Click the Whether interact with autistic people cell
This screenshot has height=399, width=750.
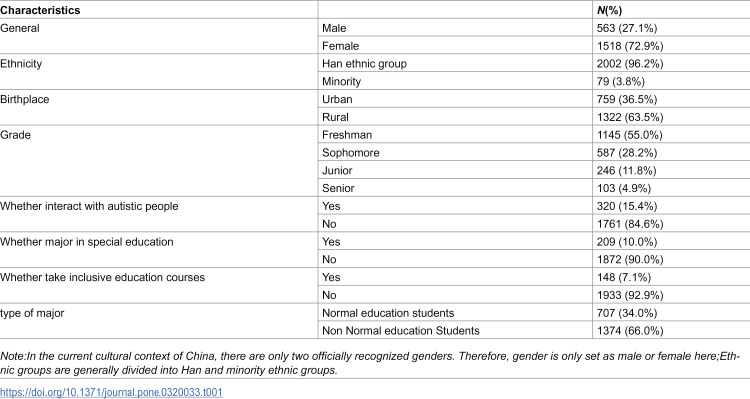tap(89, 206)
